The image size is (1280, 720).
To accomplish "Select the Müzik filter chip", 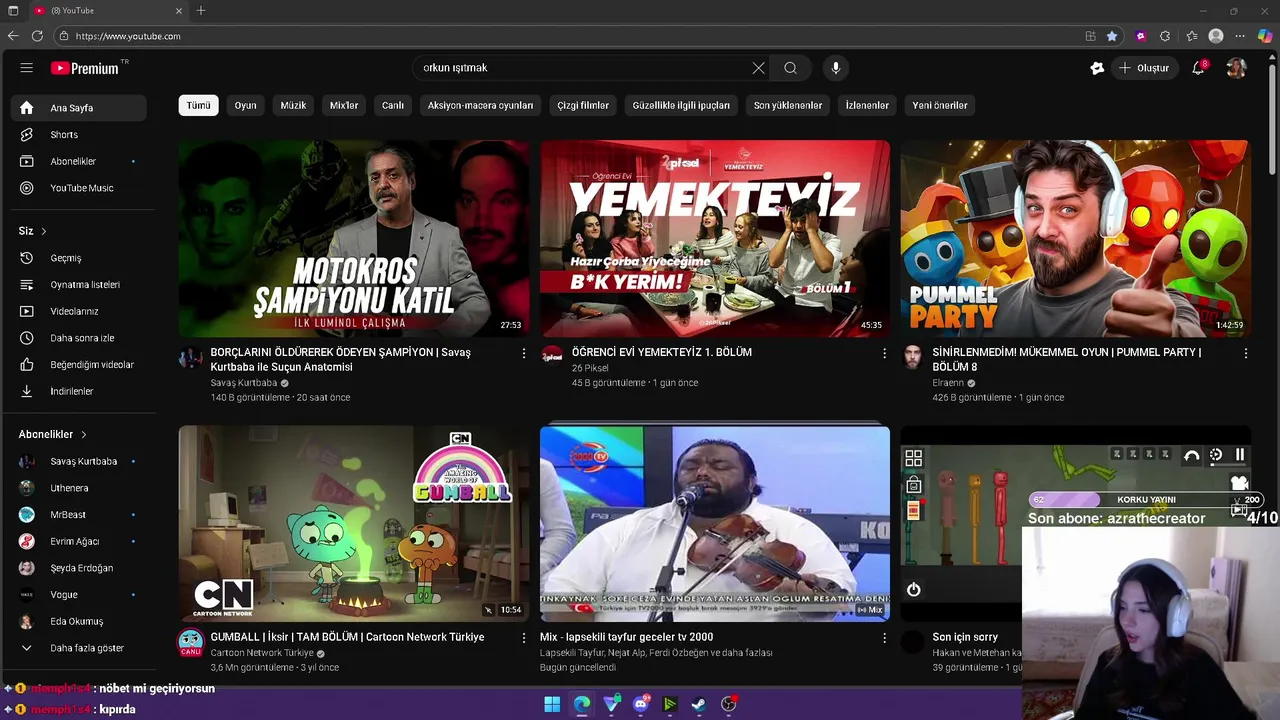I will 293,105.
